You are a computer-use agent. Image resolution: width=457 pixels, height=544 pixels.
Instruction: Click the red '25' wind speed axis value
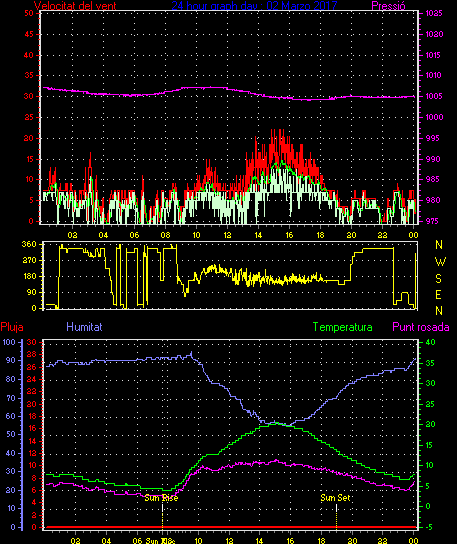click(29, 117)
